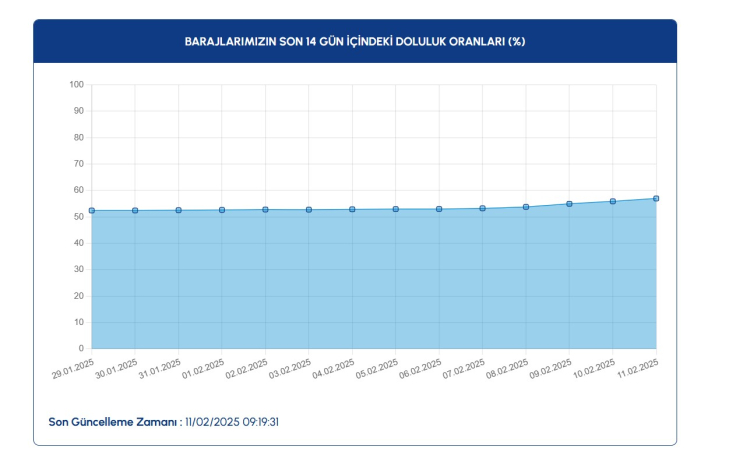Select the data point for 08.02.2025
Image resolution: width=750 pixels, height=459 pixels.
click(526, 207)
